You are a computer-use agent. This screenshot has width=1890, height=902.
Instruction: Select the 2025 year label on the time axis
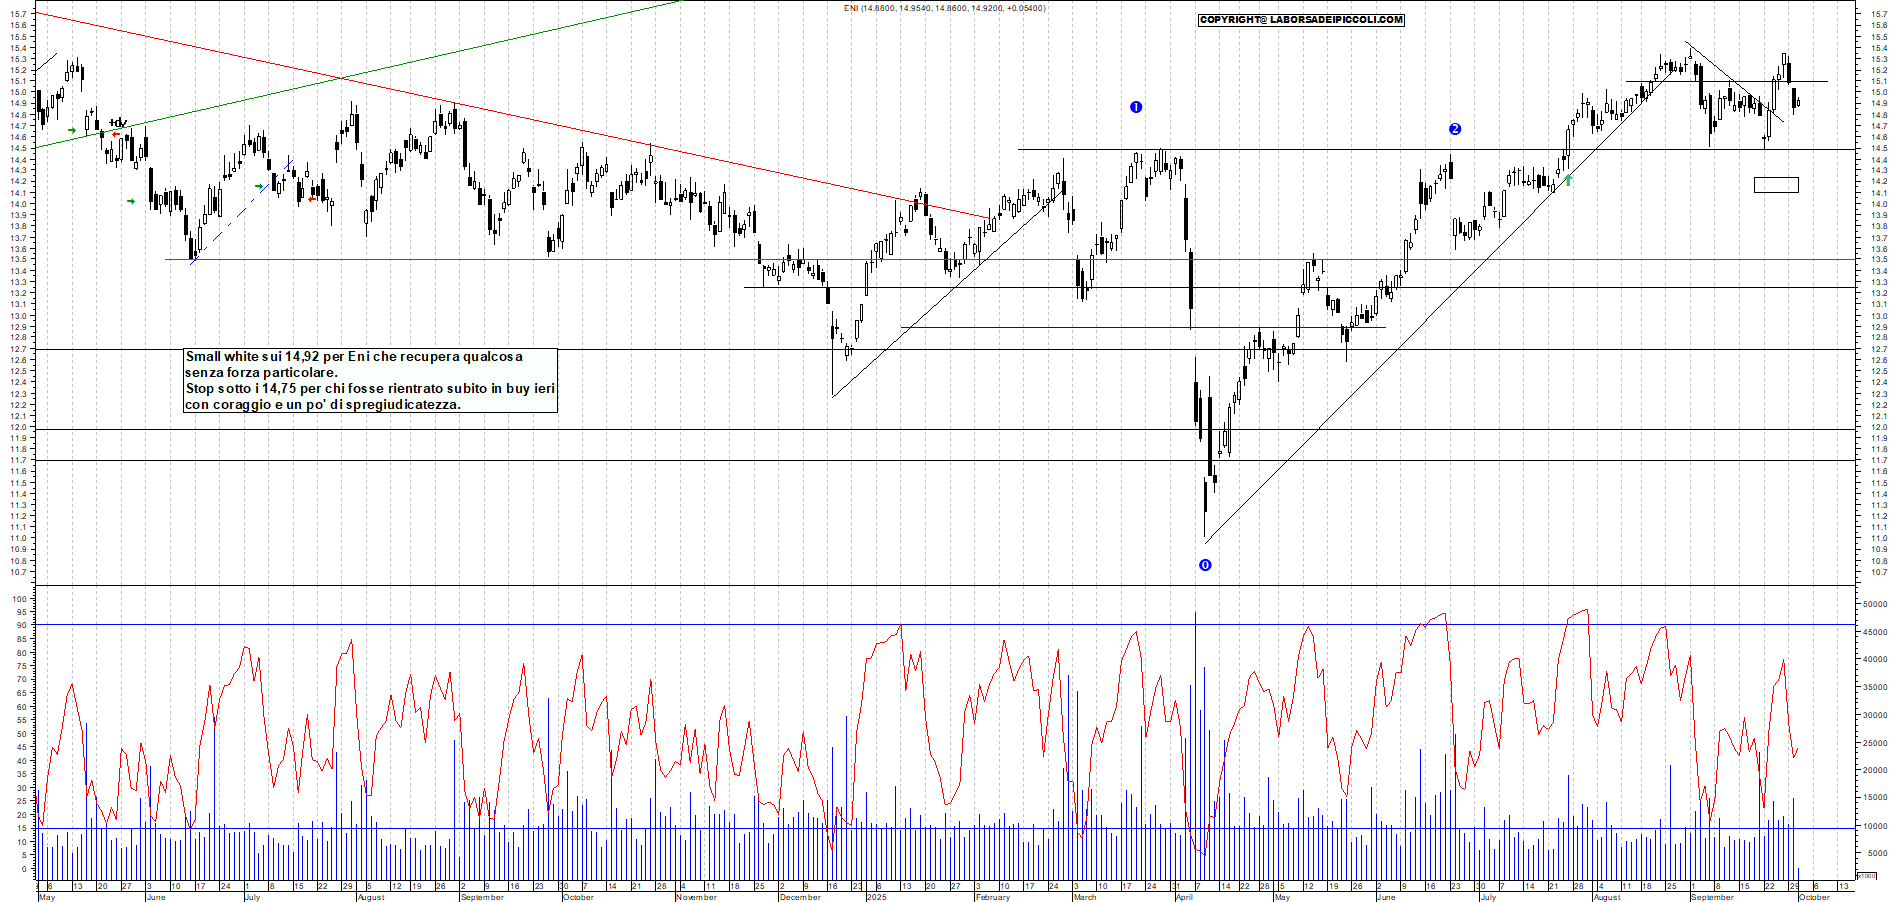tap(876, 897)
